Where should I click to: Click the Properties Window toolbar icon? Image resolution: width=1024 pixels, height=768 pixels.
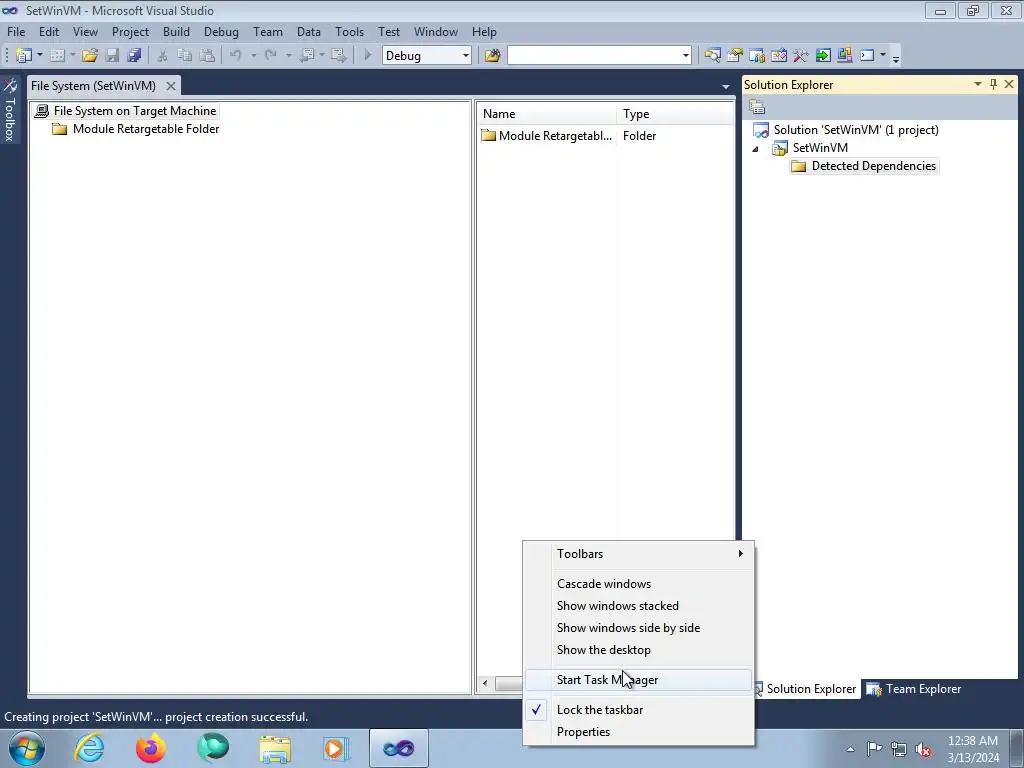point(735,56)
